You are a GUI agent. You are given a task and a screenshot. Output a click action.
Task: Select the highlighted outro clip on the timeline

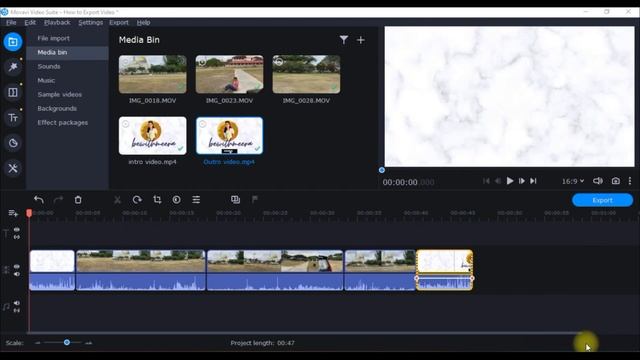click(444, 270)
